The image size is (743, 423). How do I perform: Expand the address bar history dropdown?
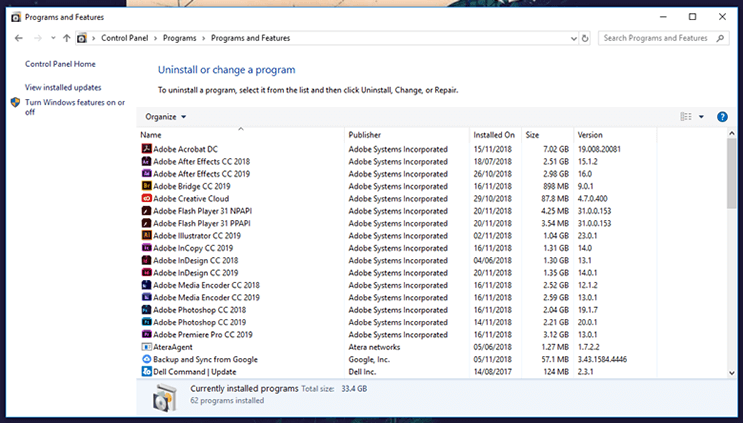(573, 38)
